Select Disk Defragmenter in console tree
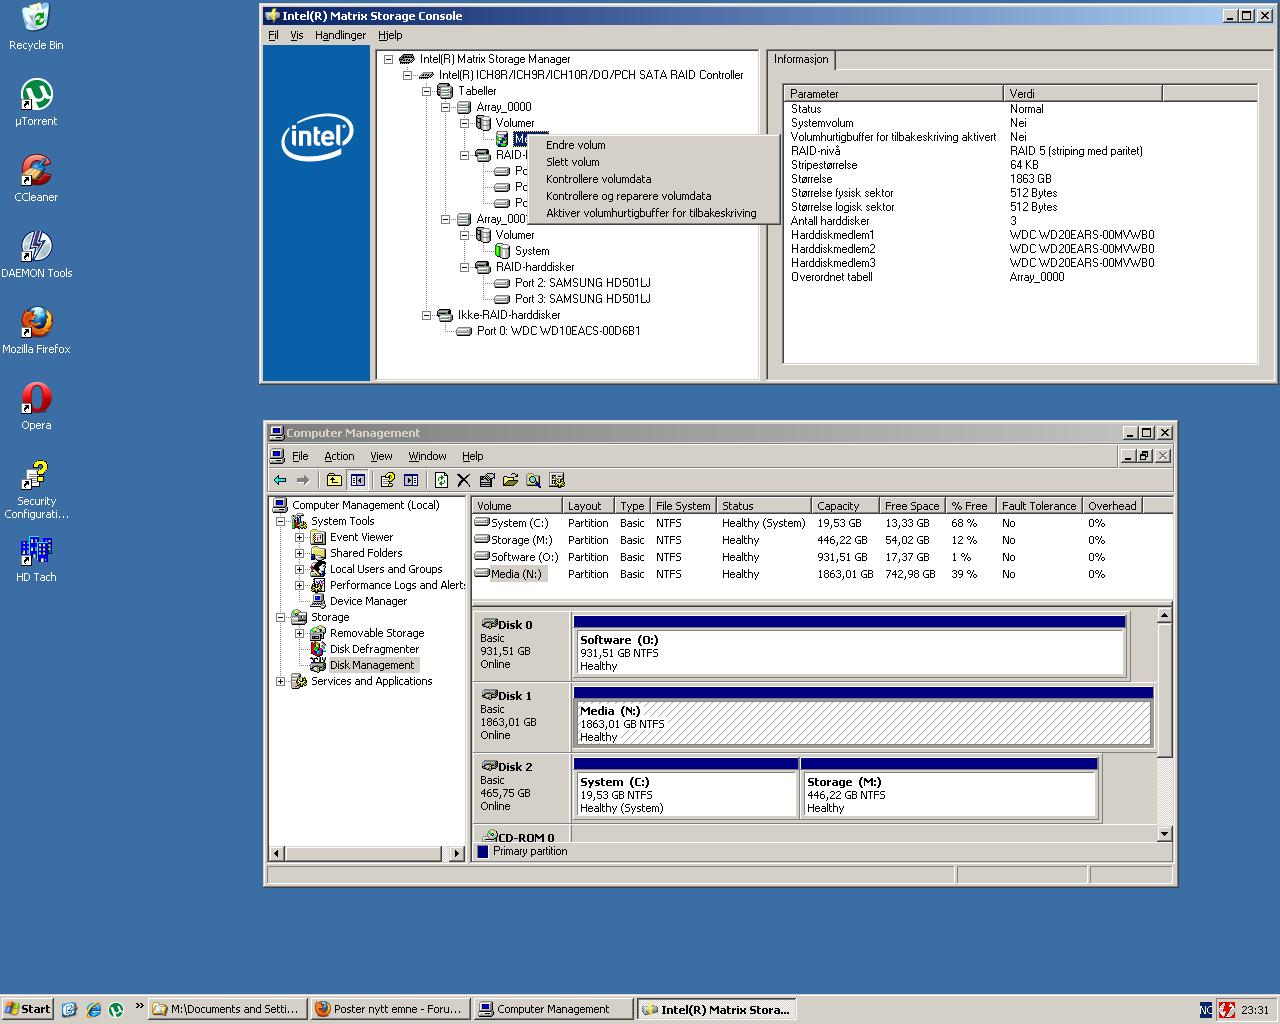Image resolution: width=1280 pixels, height=1024 pixels. click(x=374, y=649)
